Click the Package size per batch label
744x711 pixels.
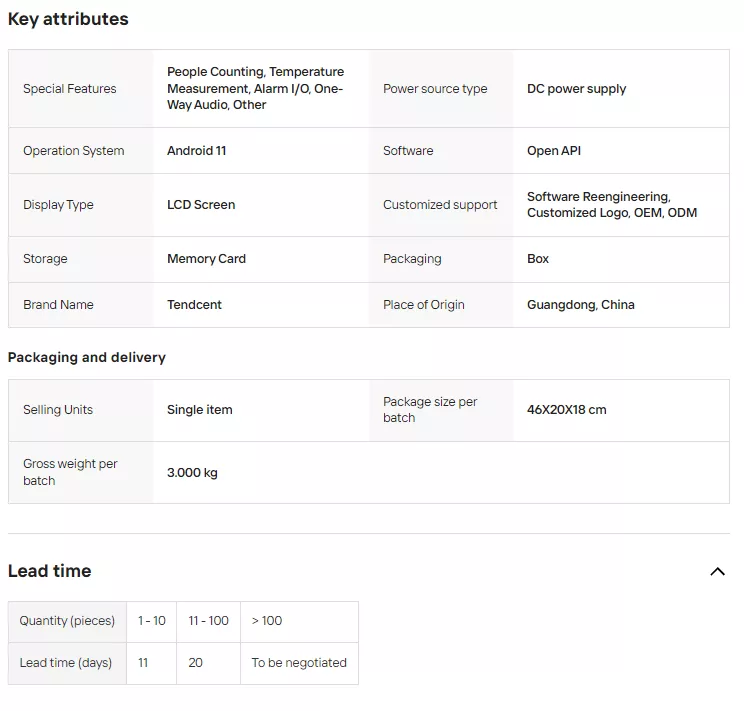430,410
